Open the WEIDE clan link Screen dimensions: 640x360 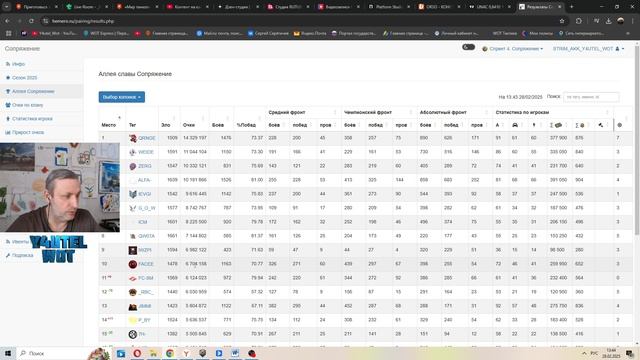pyautogui.click(x=146, y=152)
